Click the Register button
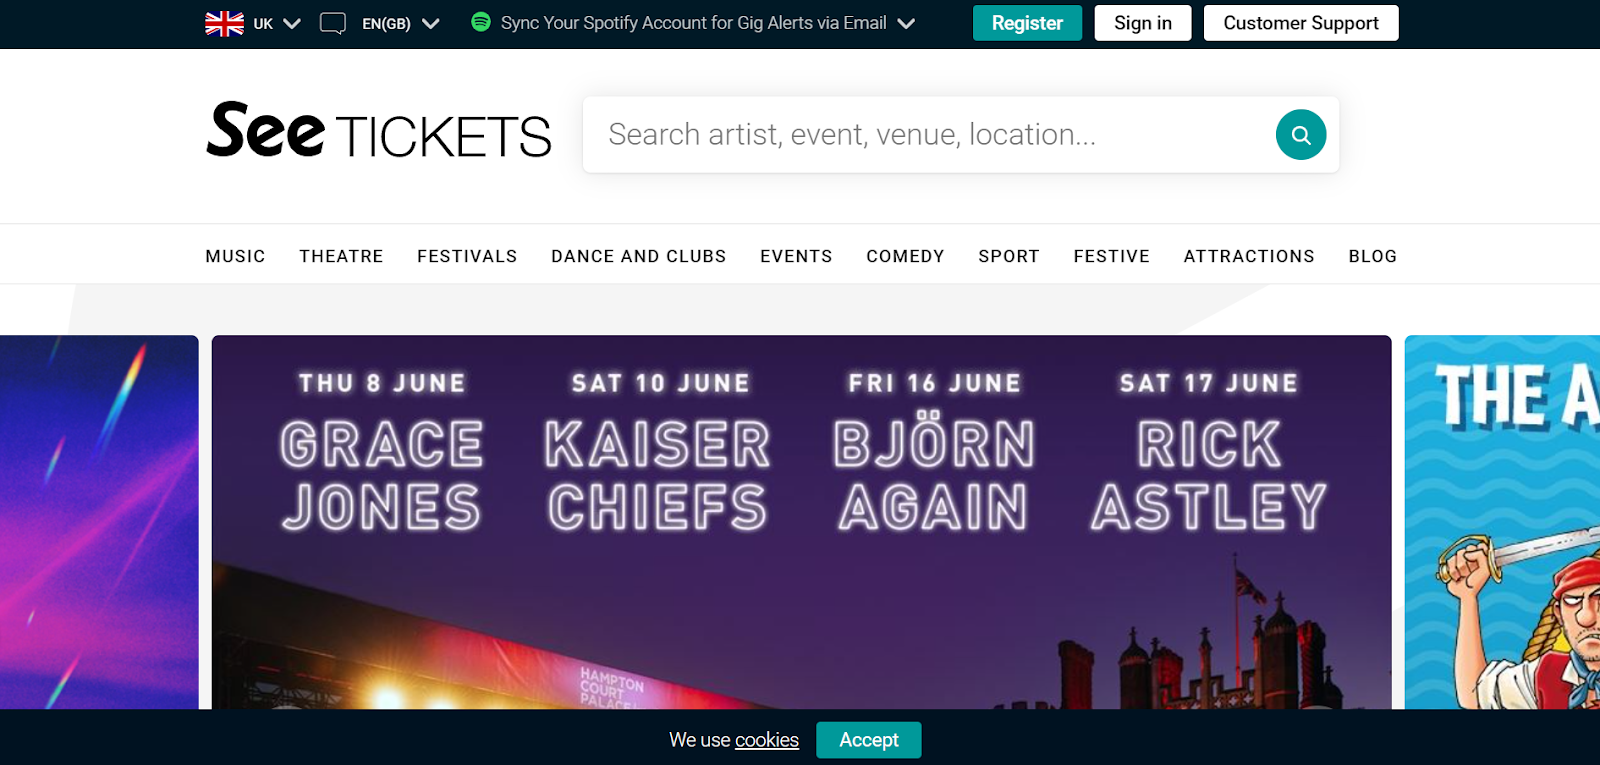 (x=1027, y=23)
